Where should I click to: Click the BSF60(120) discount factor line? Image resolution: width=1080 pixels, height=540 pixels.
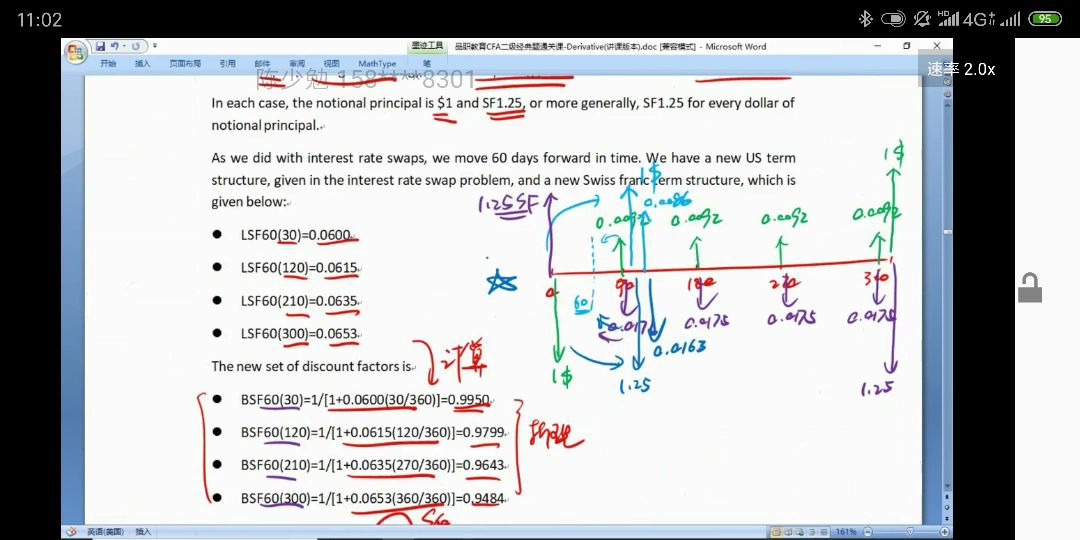click(373, 432)
